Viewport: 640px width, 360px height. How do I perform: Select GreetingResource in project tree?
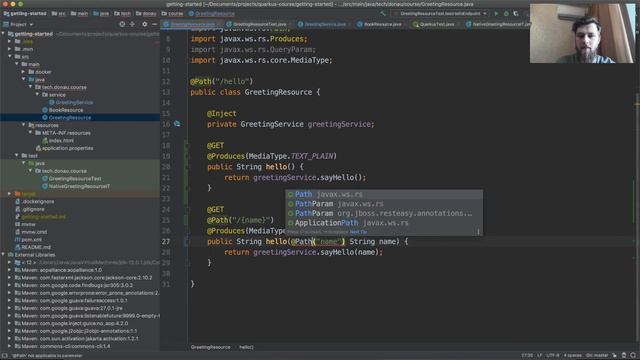[x=70, y=118]
